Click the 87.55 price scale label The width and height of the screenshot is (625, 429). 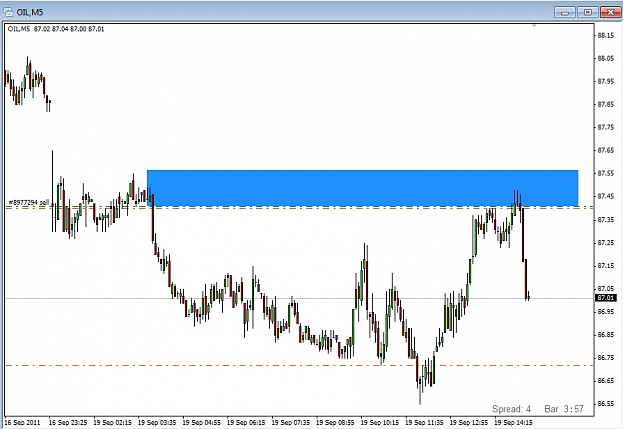pos(605,173)
